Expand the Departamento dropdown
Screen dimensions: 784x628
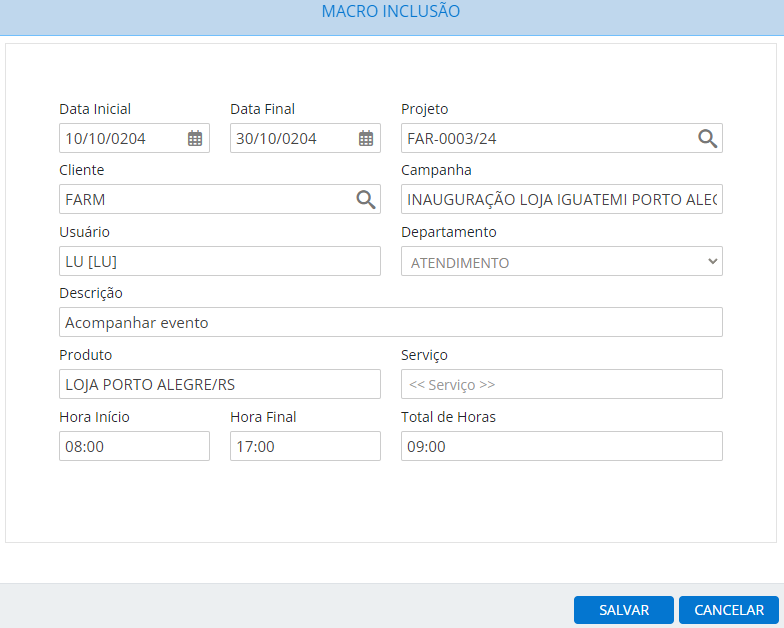coord(562,261)
